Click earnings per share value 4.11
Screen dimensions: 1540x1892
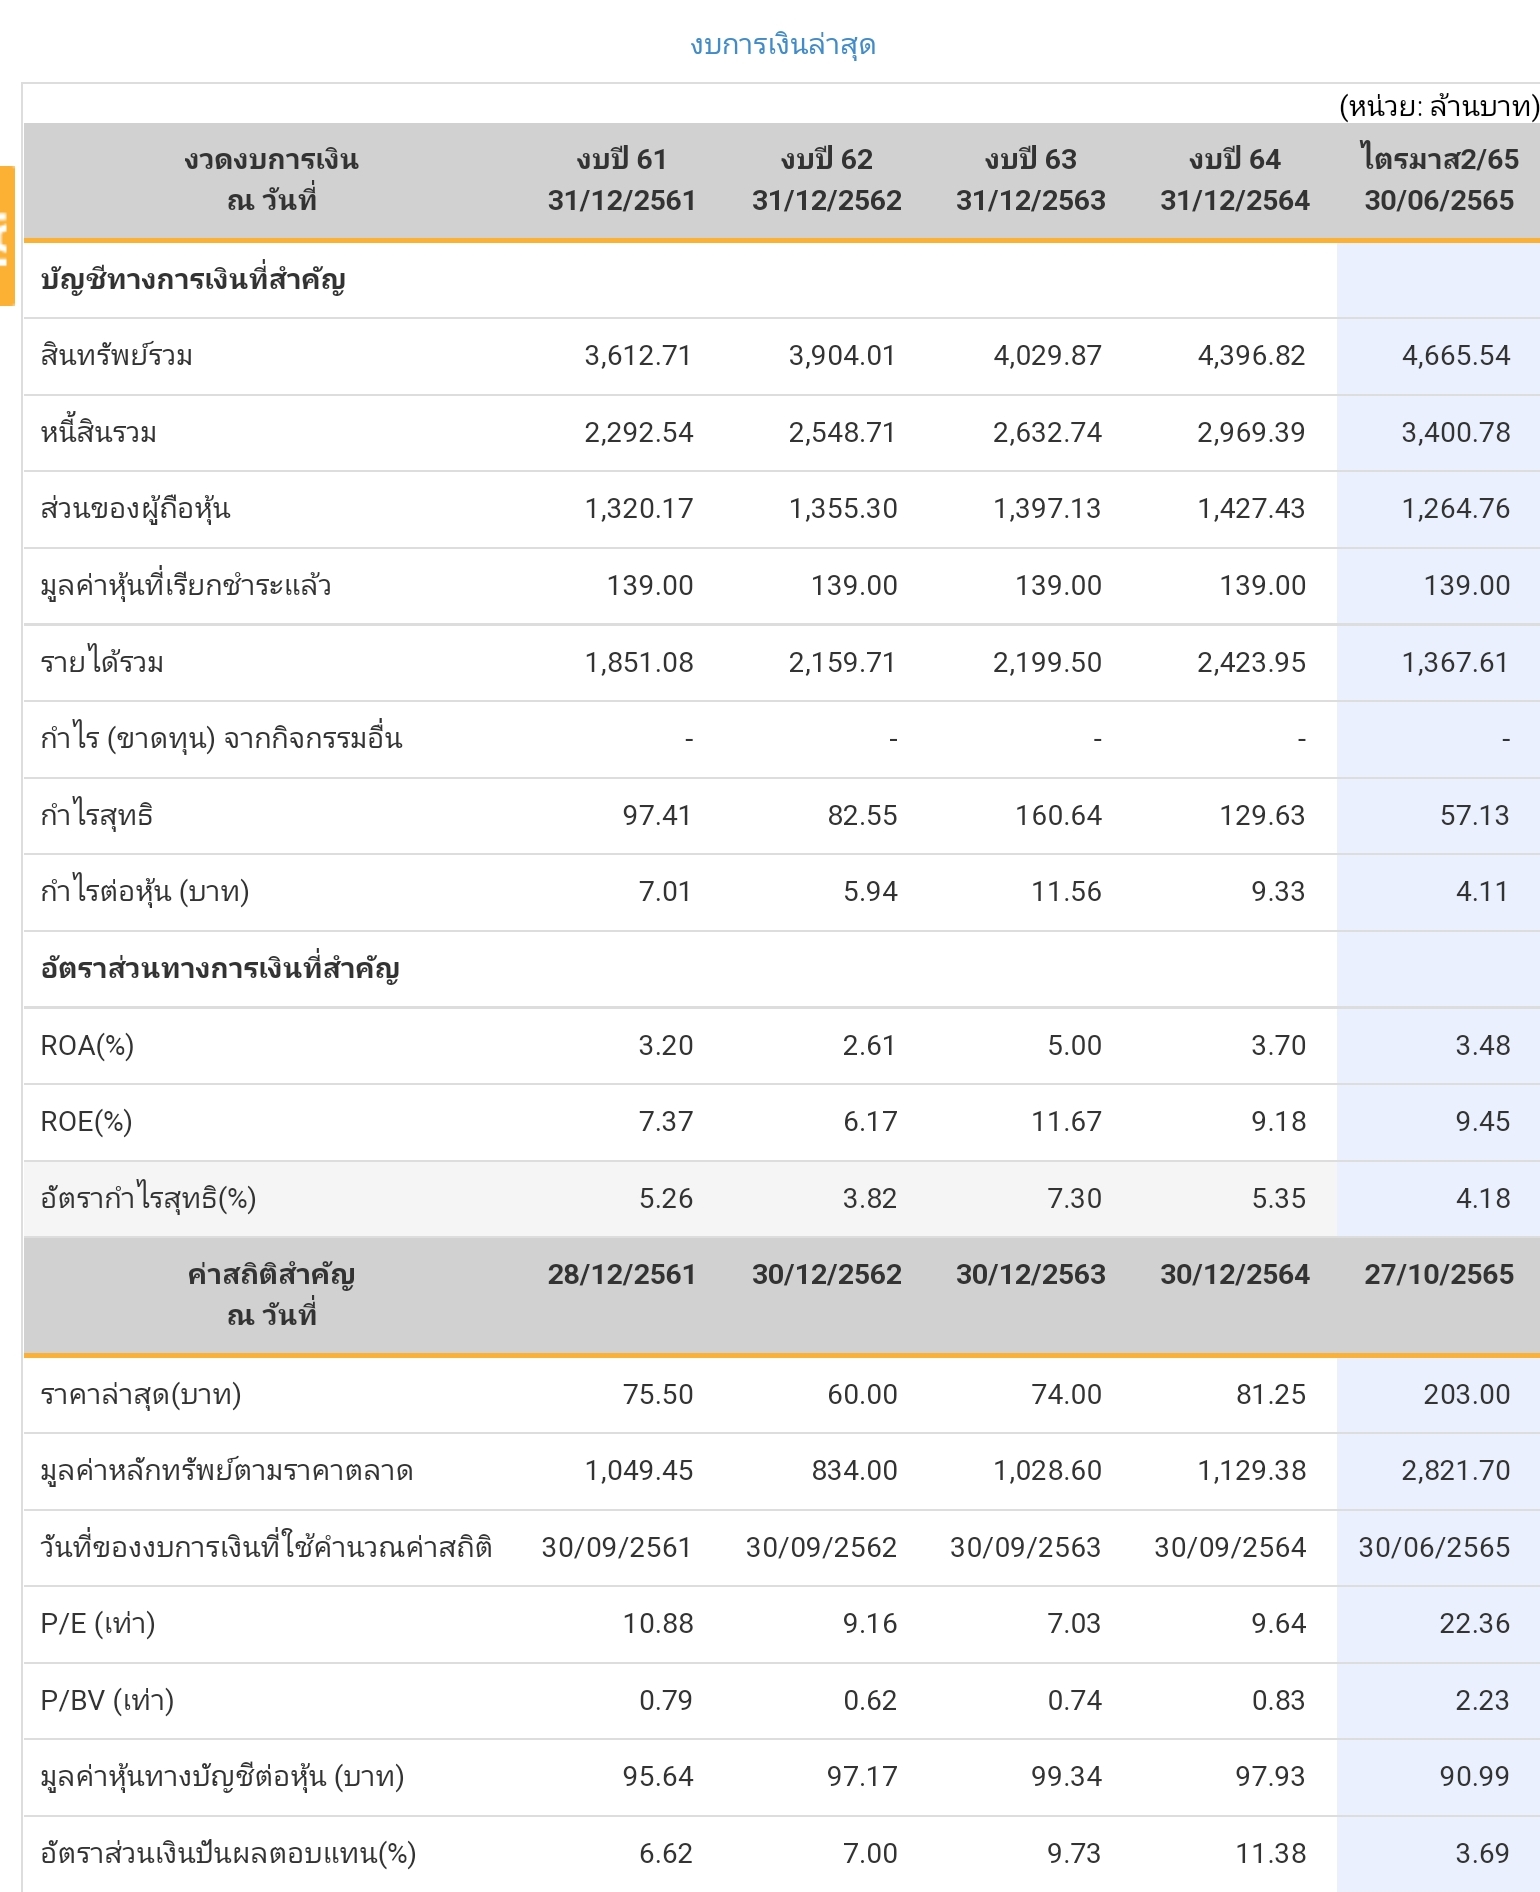coord(1483,892)
